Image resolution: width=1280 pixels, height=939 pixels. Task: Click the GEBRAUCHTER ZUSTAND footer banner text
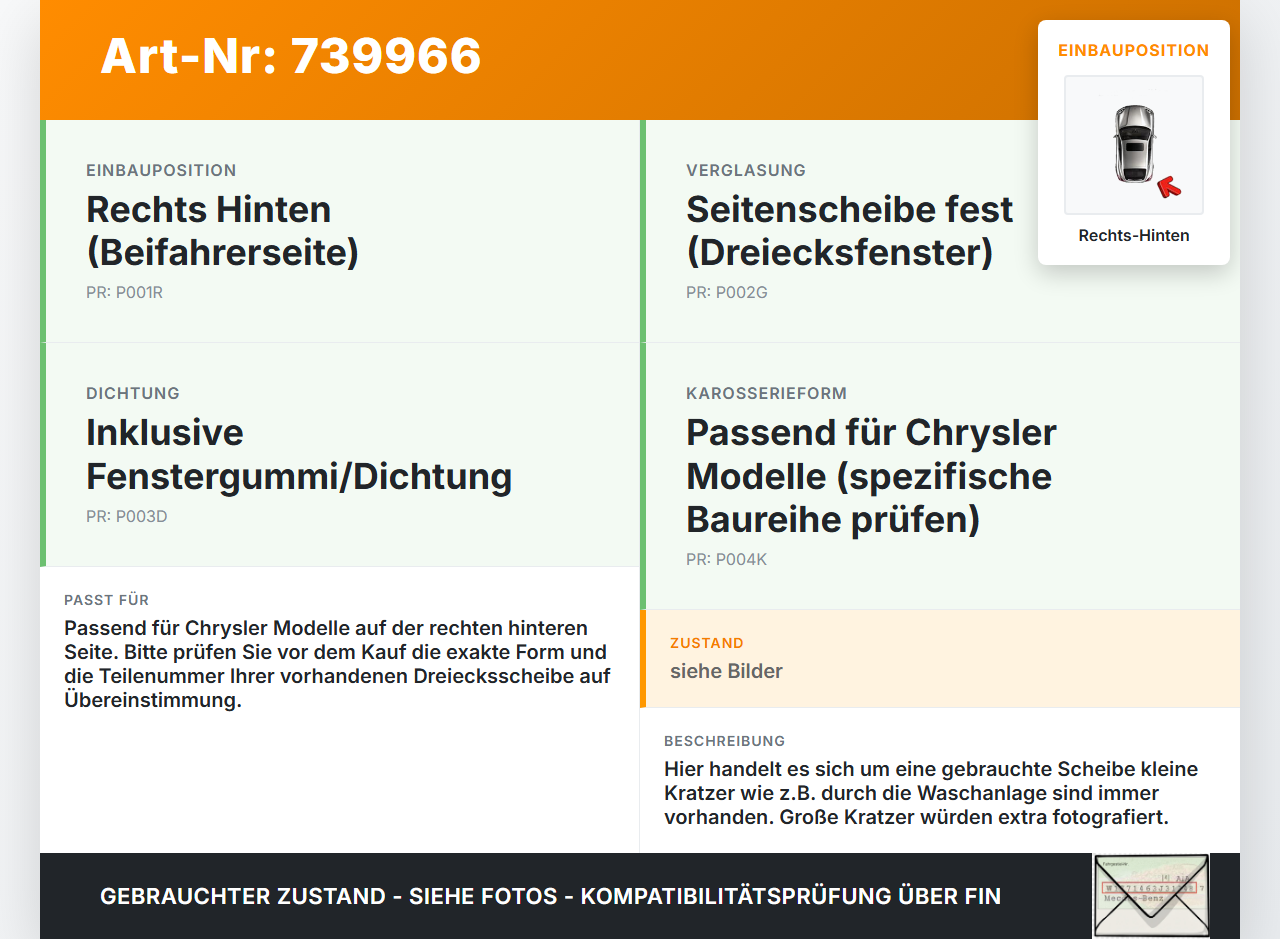point(550,896)
